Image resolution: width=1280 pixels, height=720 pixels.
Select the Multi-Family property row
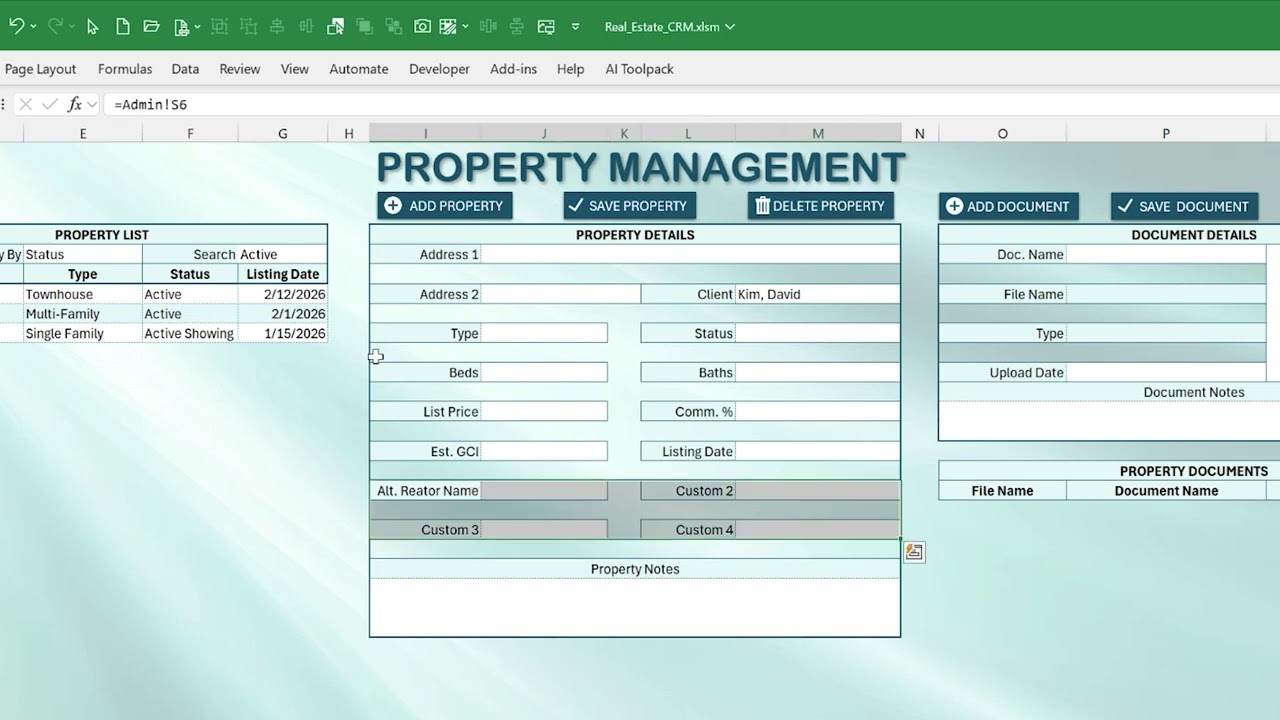click(163, 313)
